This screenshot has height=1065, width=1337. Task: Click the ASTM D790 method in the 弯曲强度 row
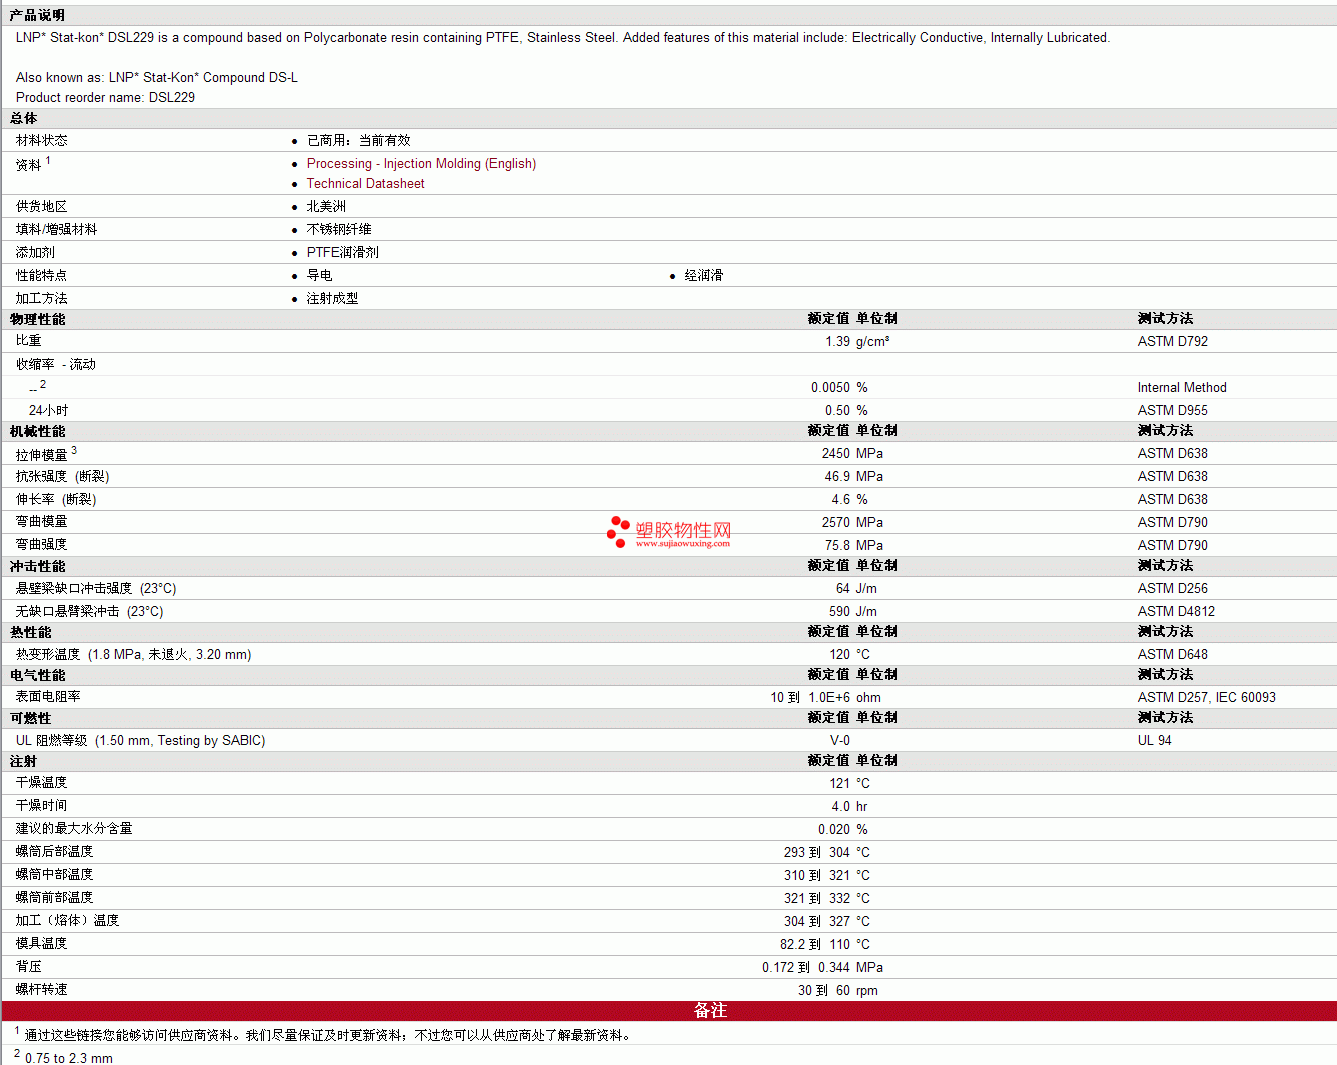[1172, 546]
